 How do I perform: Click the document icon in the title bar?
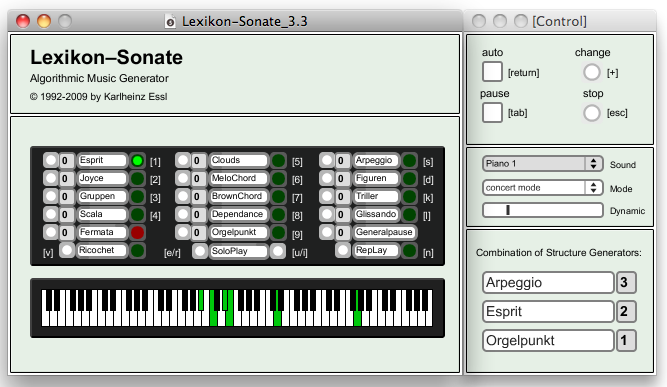pos(170,22)
